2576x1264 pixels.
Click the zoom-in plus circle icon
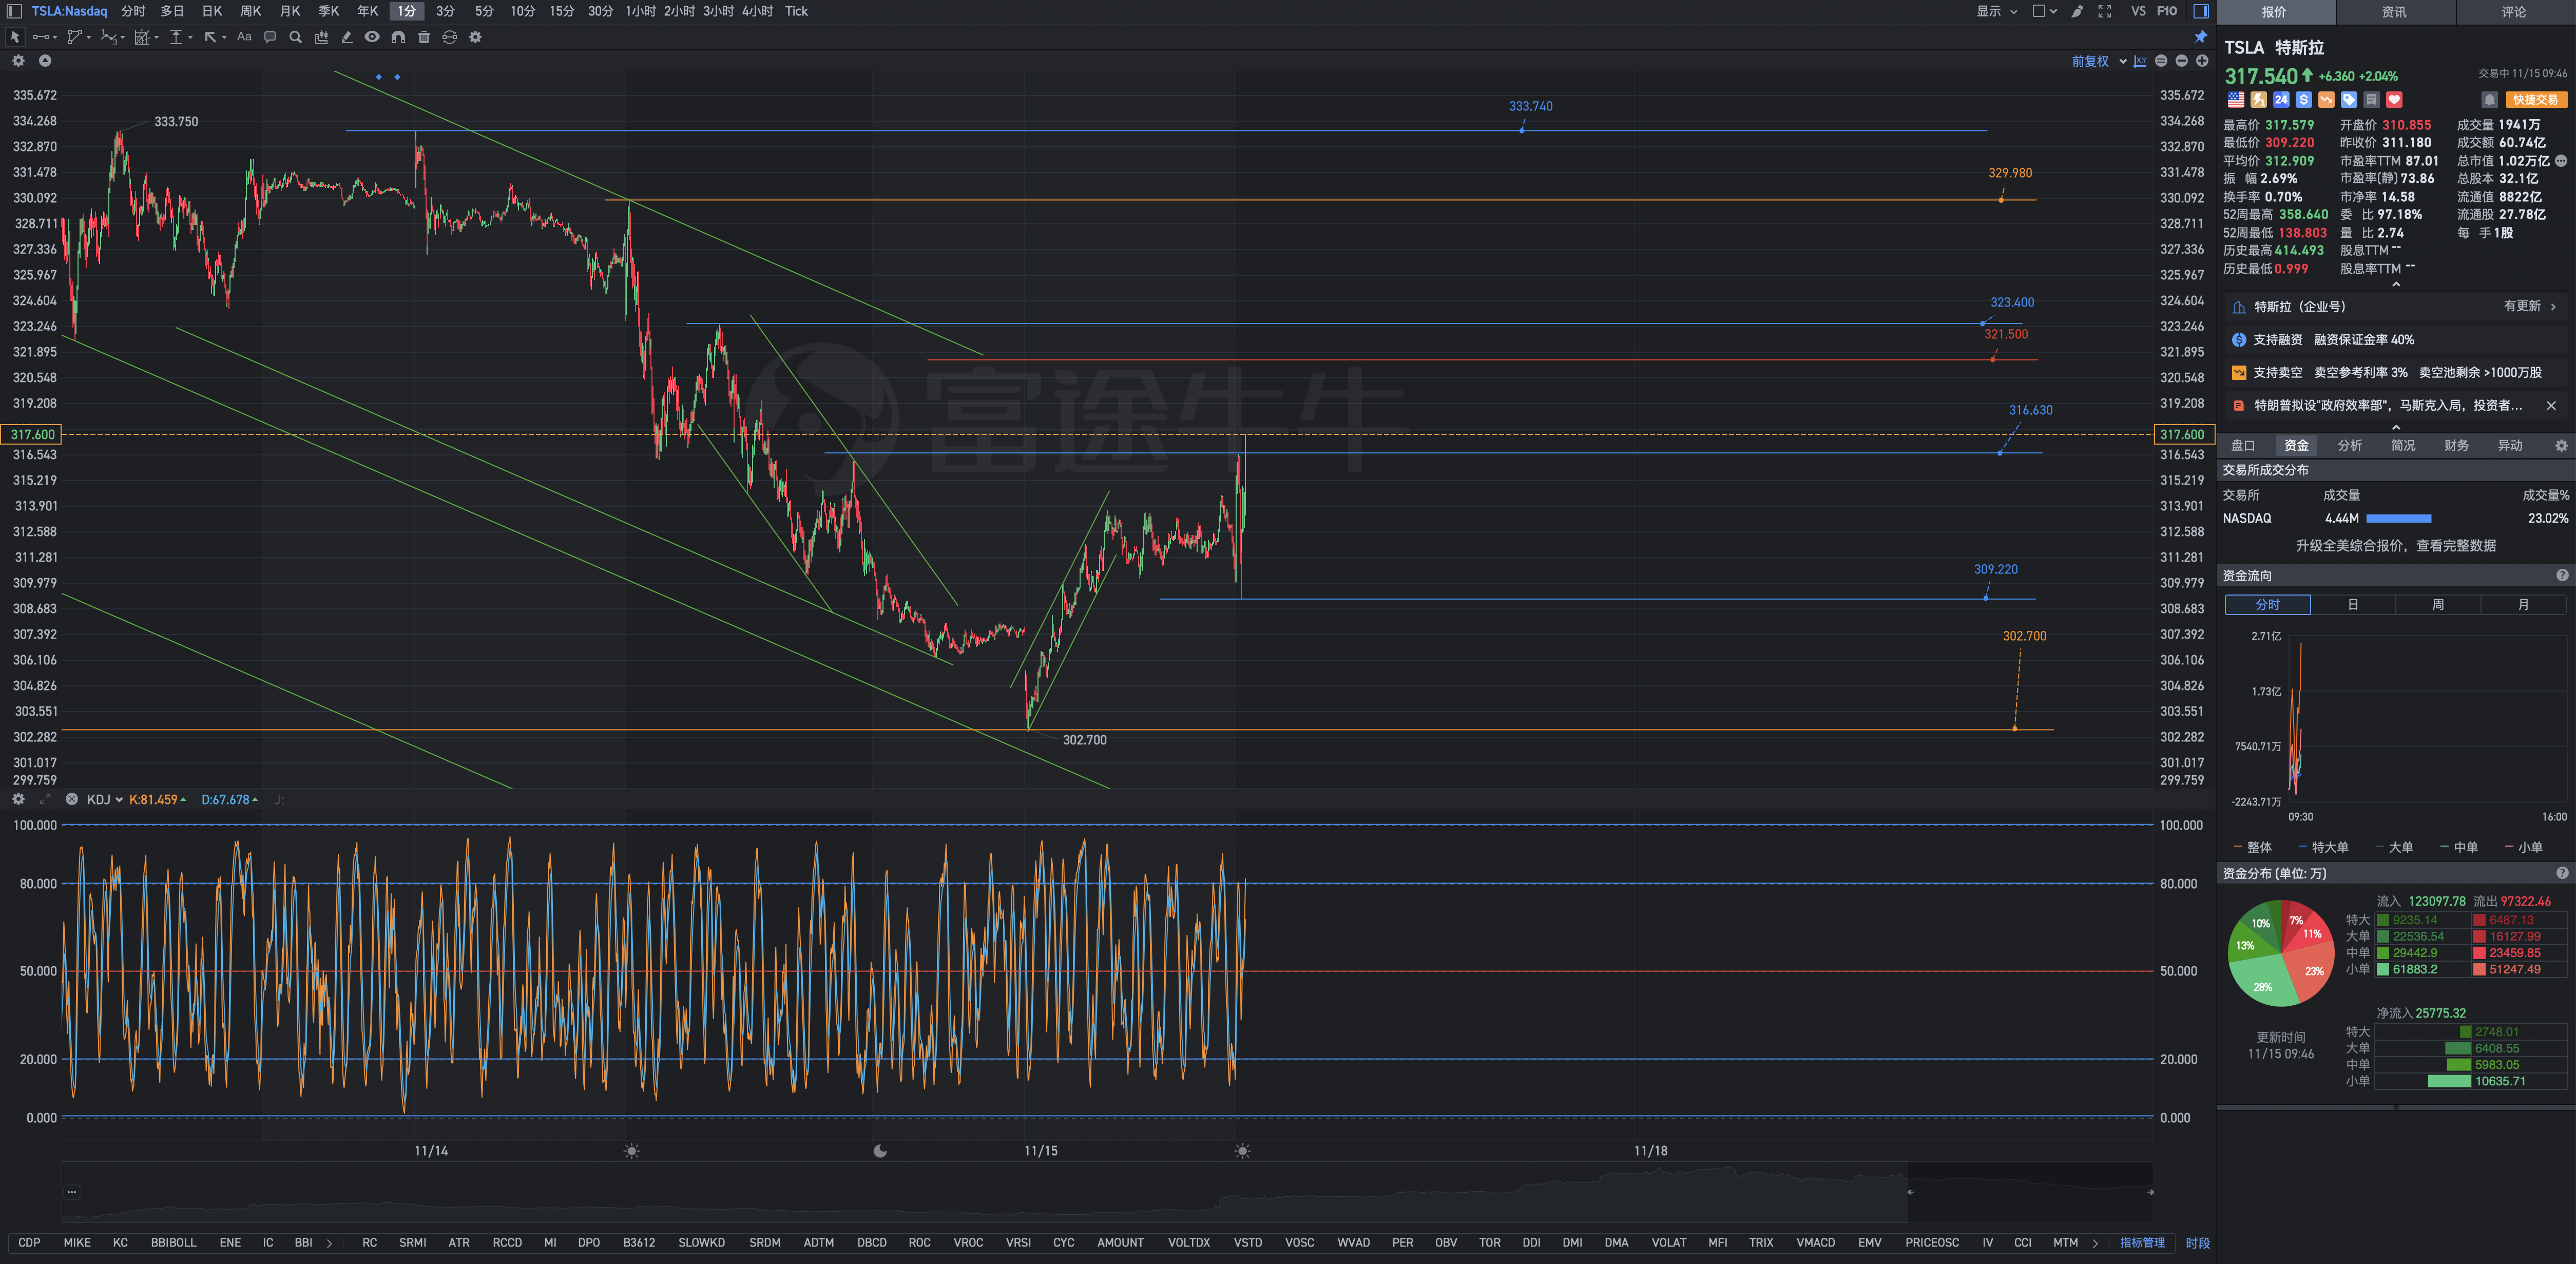tap(2202, 61)
